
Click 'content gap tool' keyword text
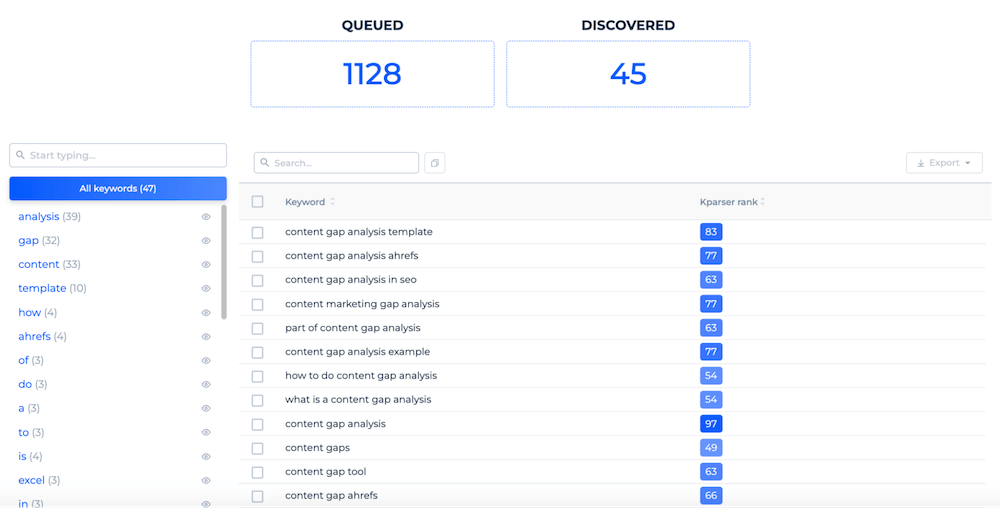[x=326, y=472]
